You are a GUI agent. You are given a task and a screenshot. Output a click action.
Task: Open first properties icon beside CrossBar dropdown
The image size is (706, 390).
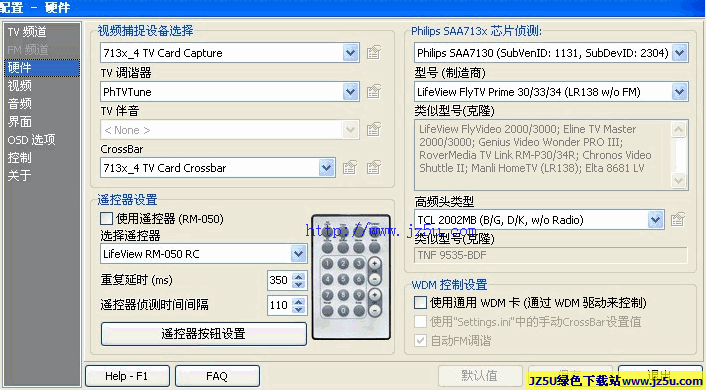click(350, 168)
